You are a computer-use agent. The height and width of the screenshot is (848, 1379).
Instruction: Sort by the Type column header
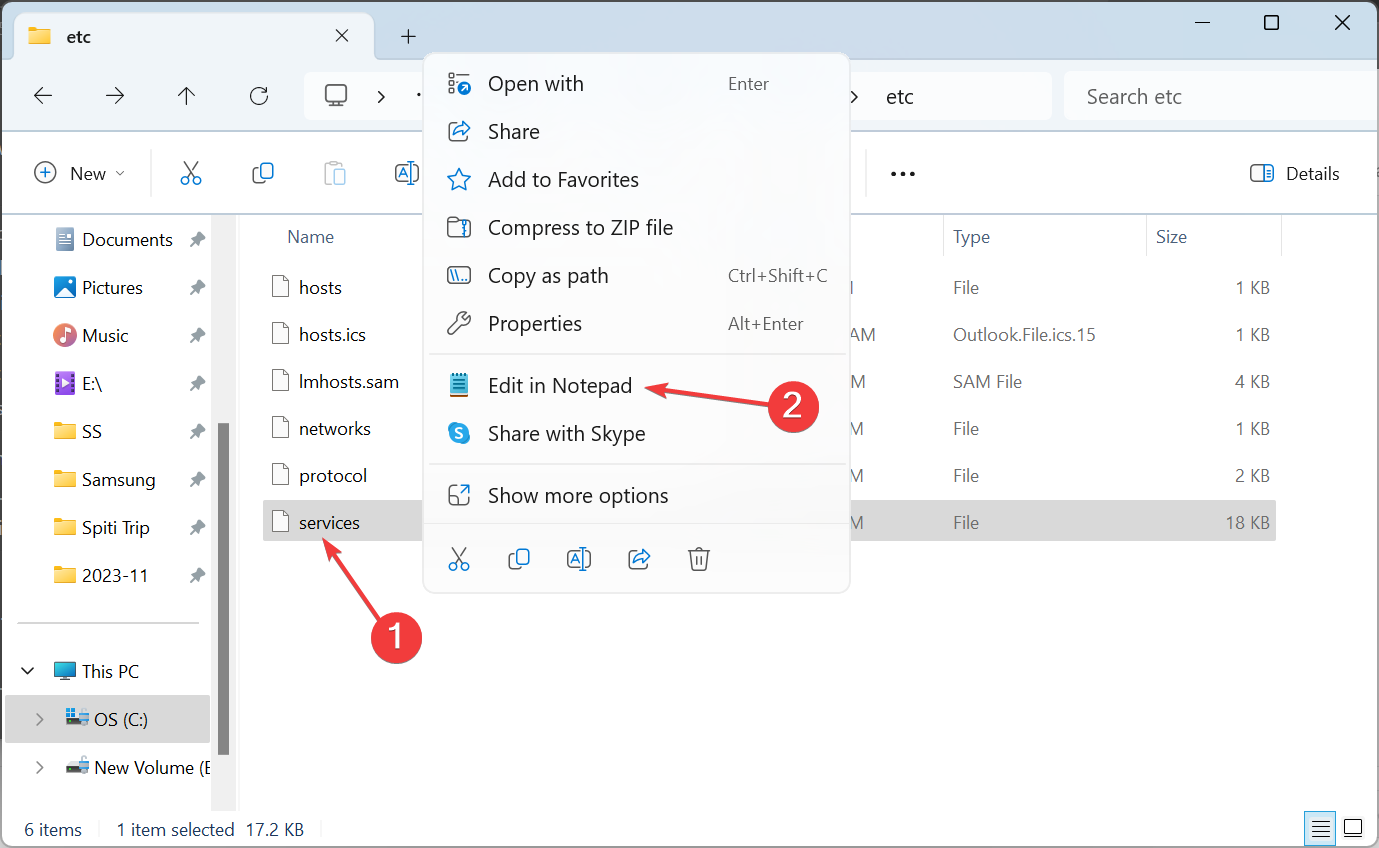tap(971, 237)
